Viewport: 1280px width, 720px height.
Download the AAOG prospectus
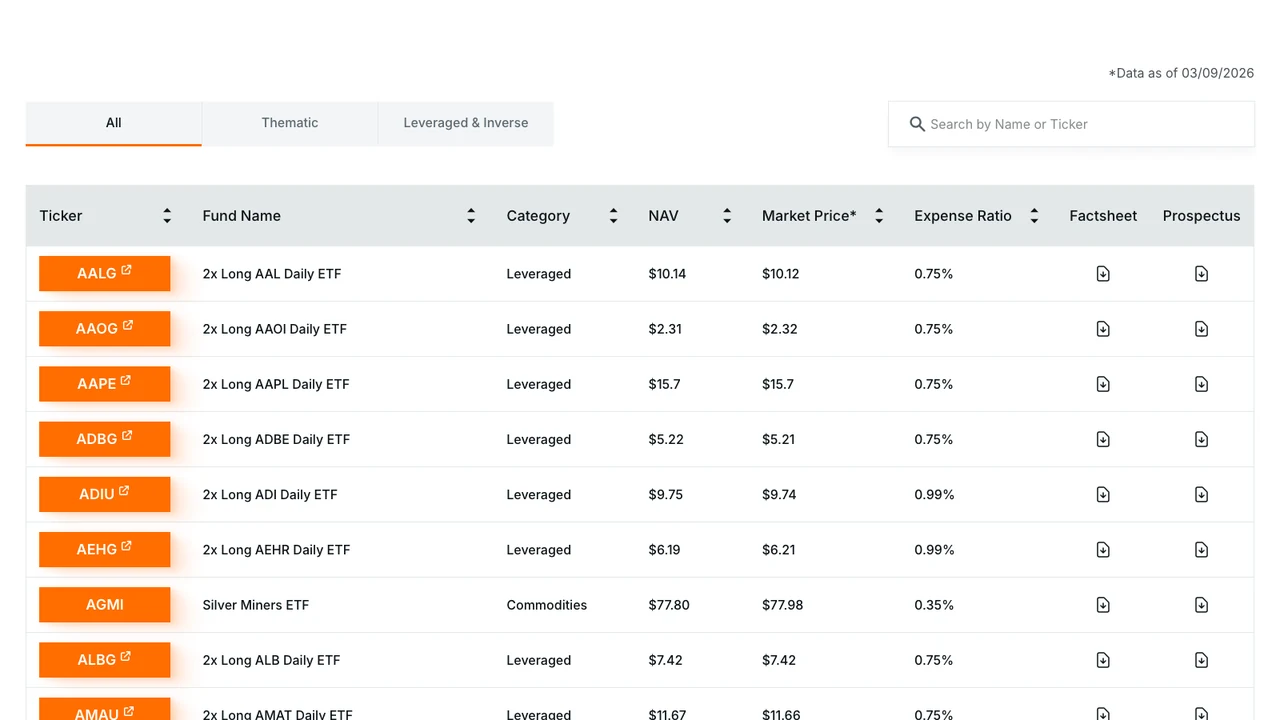1201,329
